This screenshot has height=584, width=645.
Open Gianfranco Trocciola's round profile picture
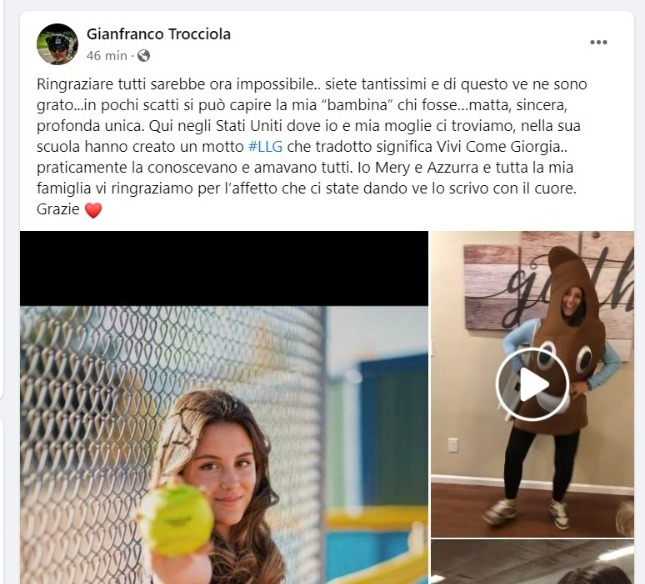point(57,44)
